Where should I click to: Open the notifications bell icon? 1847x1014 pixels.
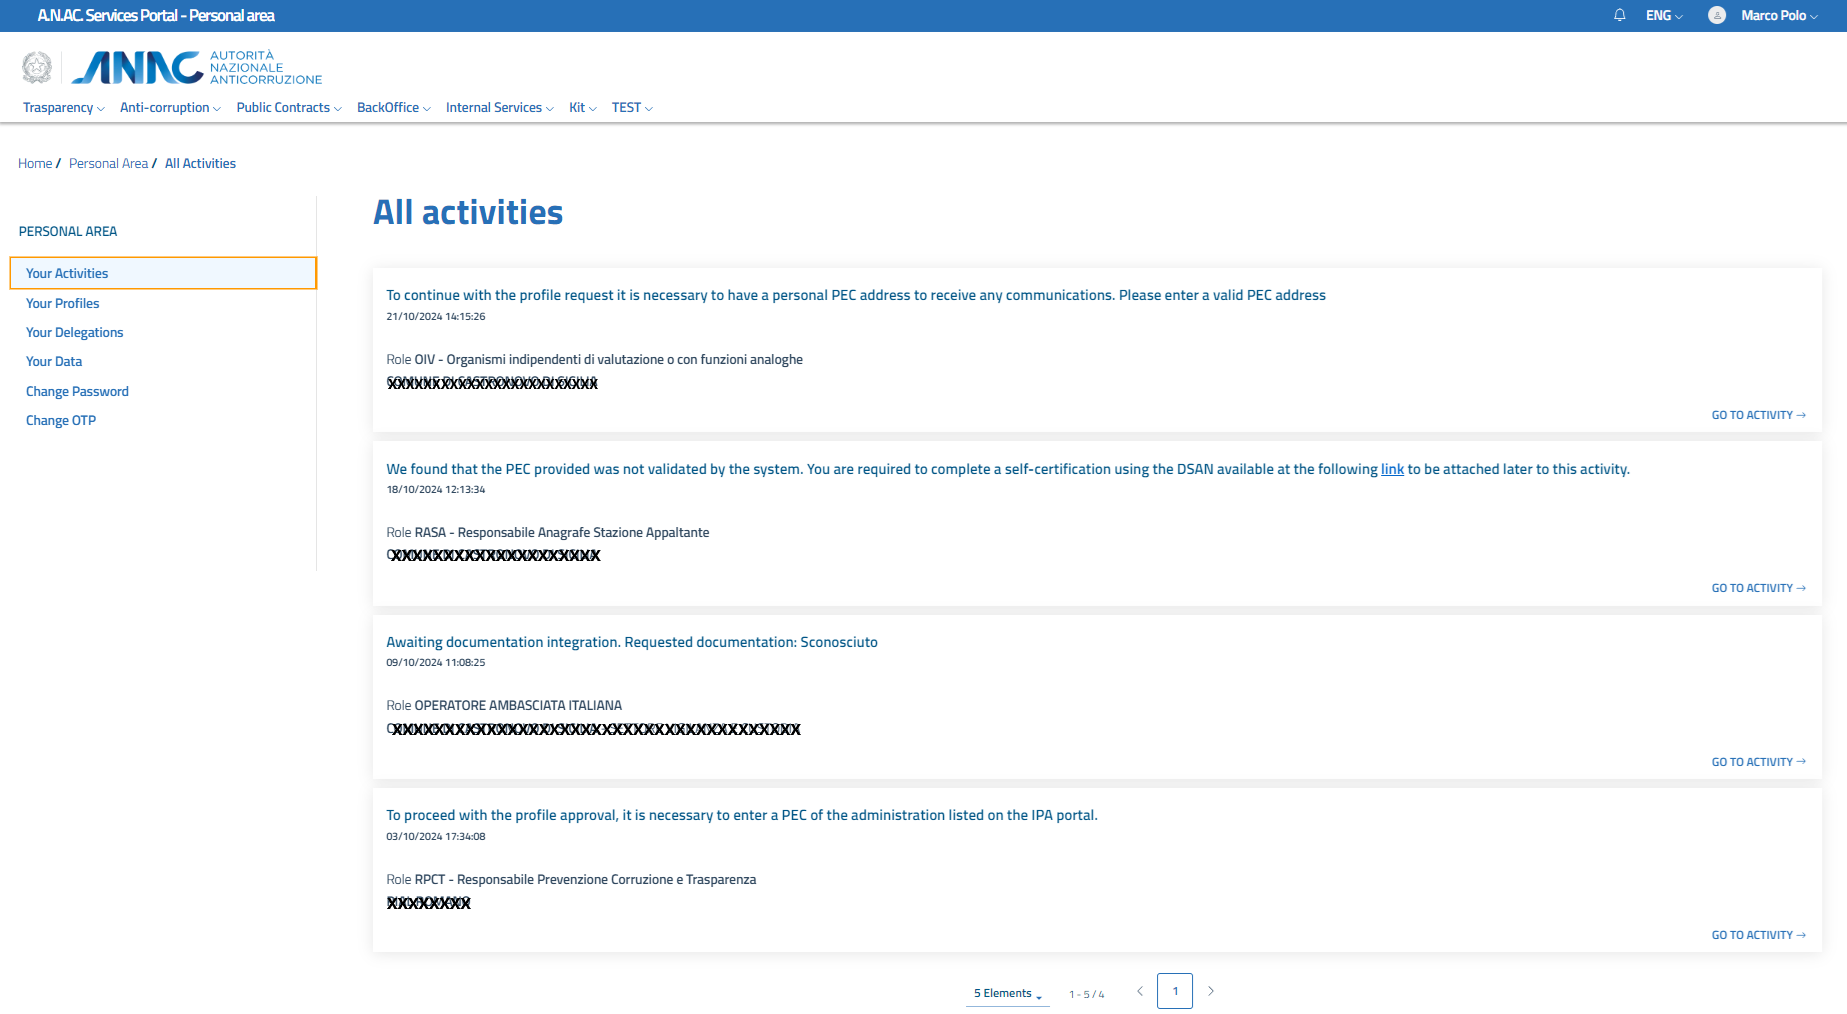(x=1619, y=15)
